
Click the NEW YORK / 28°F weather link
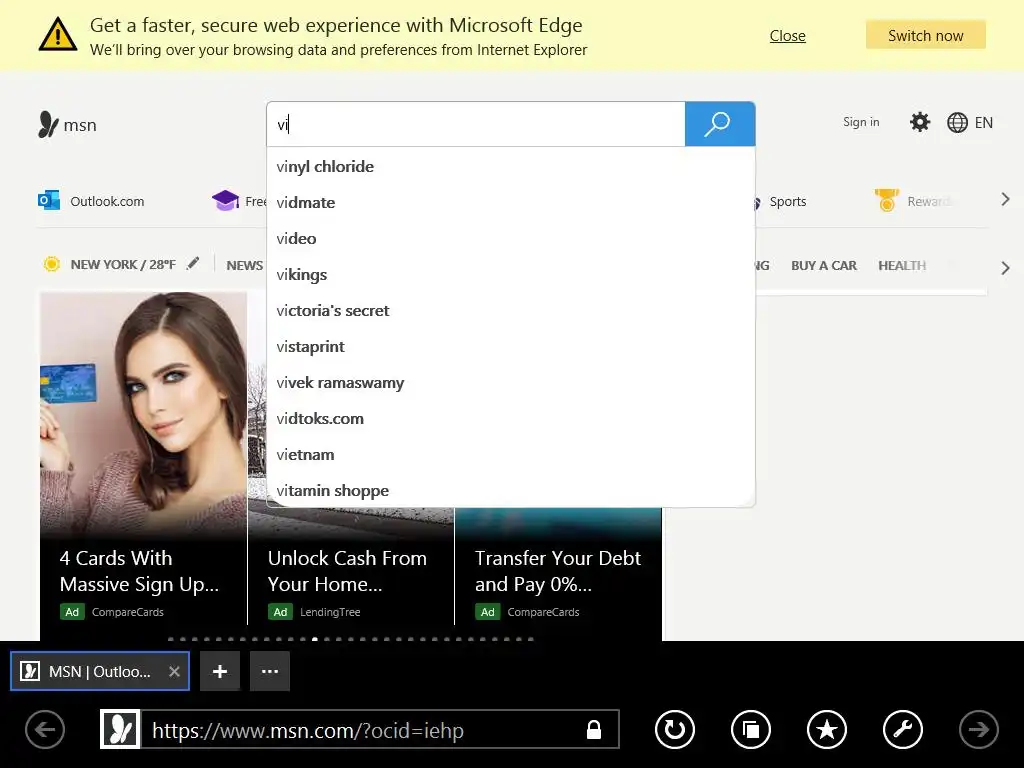pos(123,264)
